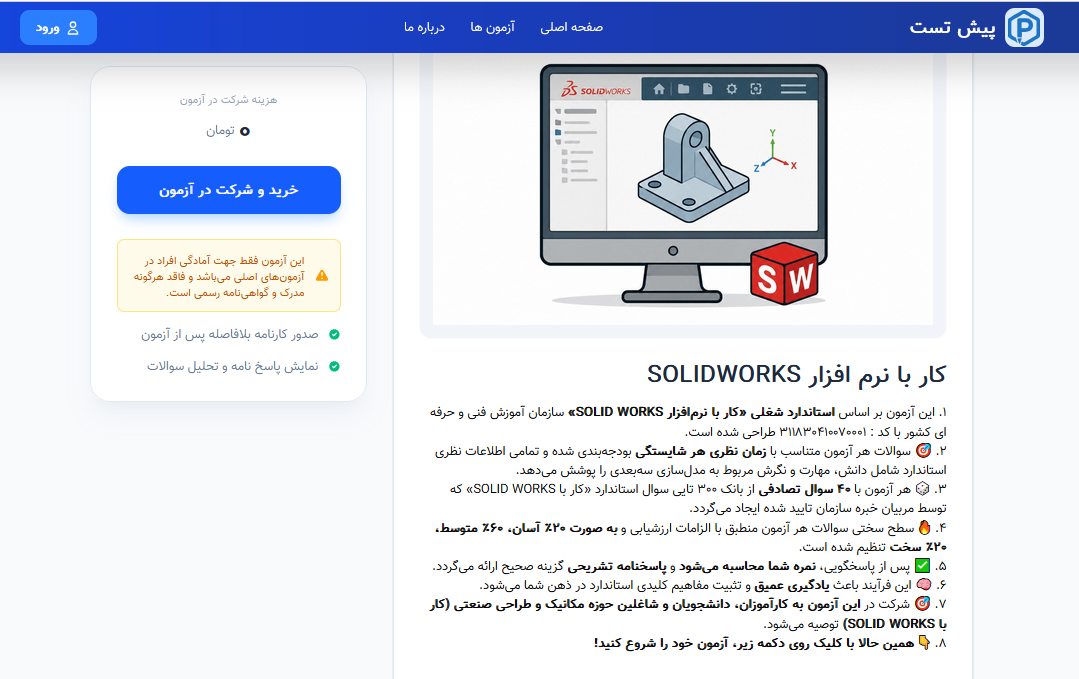Click نمایش پاسخ نامه و تحلیل سوالات text
1079x679 pixels.
[233, 367]
